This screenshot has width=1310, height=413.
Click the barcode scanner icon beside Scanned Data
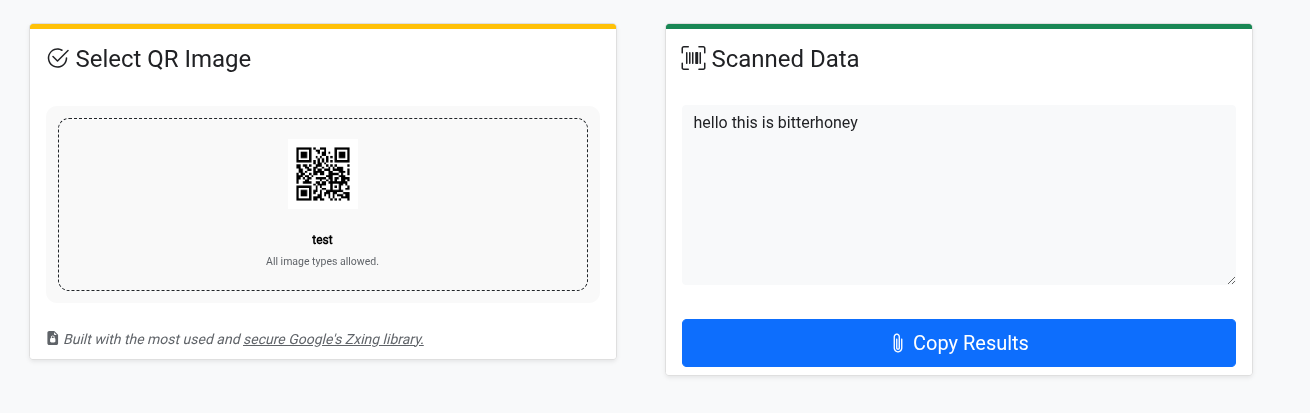tap(693, 59)
